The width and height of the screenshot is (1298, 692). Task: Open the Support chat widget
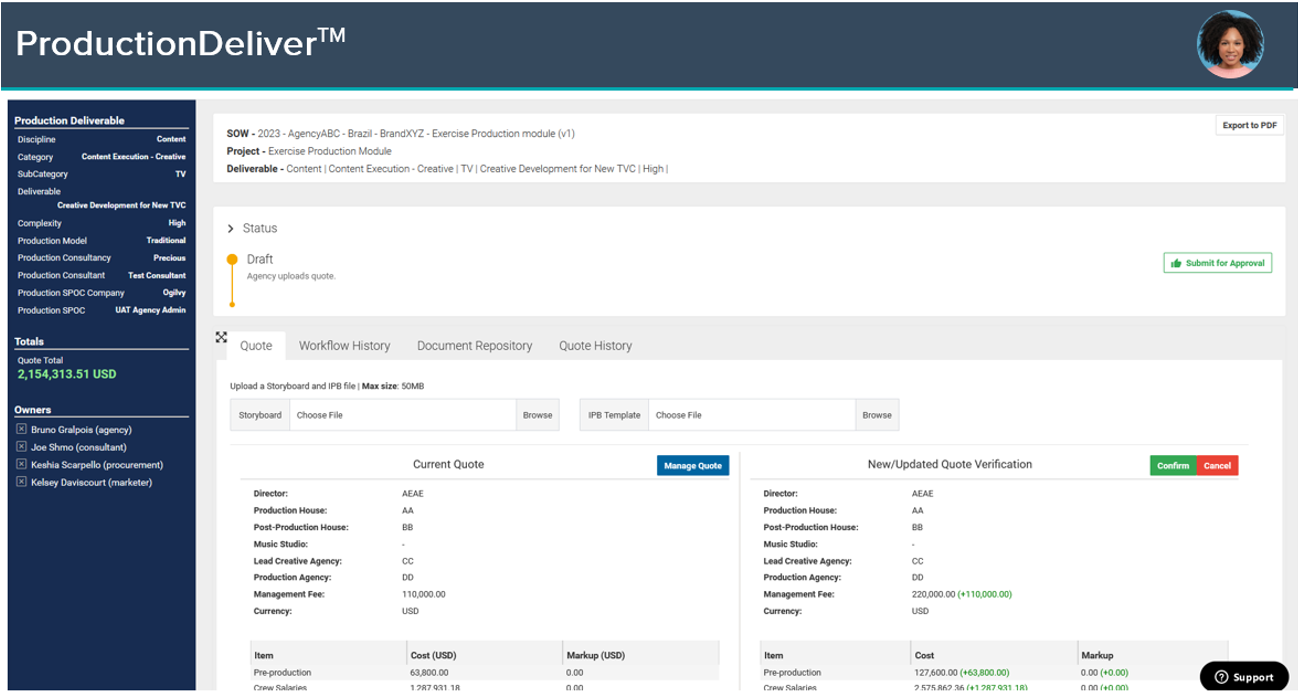(x=1244, y=677)
